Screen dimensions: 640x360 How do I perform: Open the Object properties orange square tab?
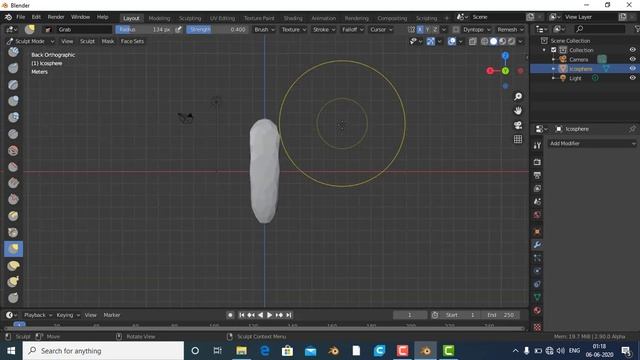(x=537, y=231)
